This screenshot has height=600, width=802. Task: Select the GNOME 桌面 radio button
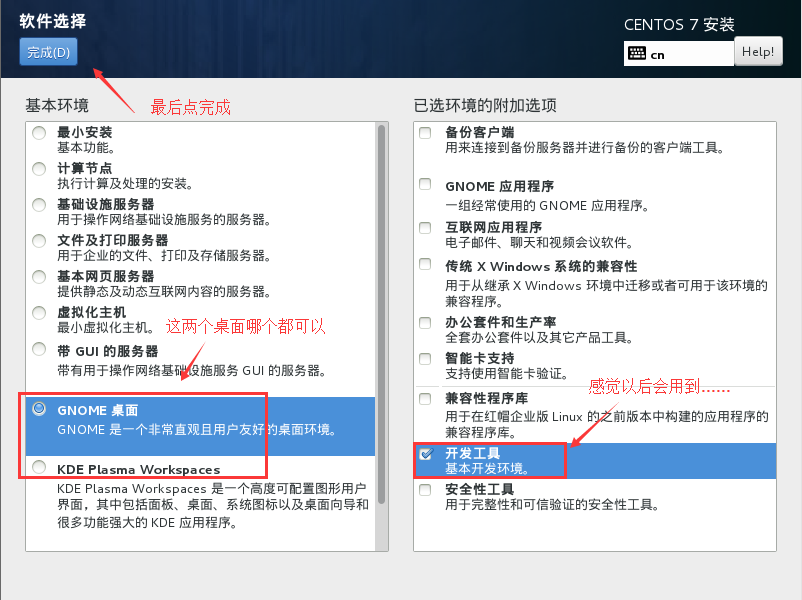tap(39, 409)
